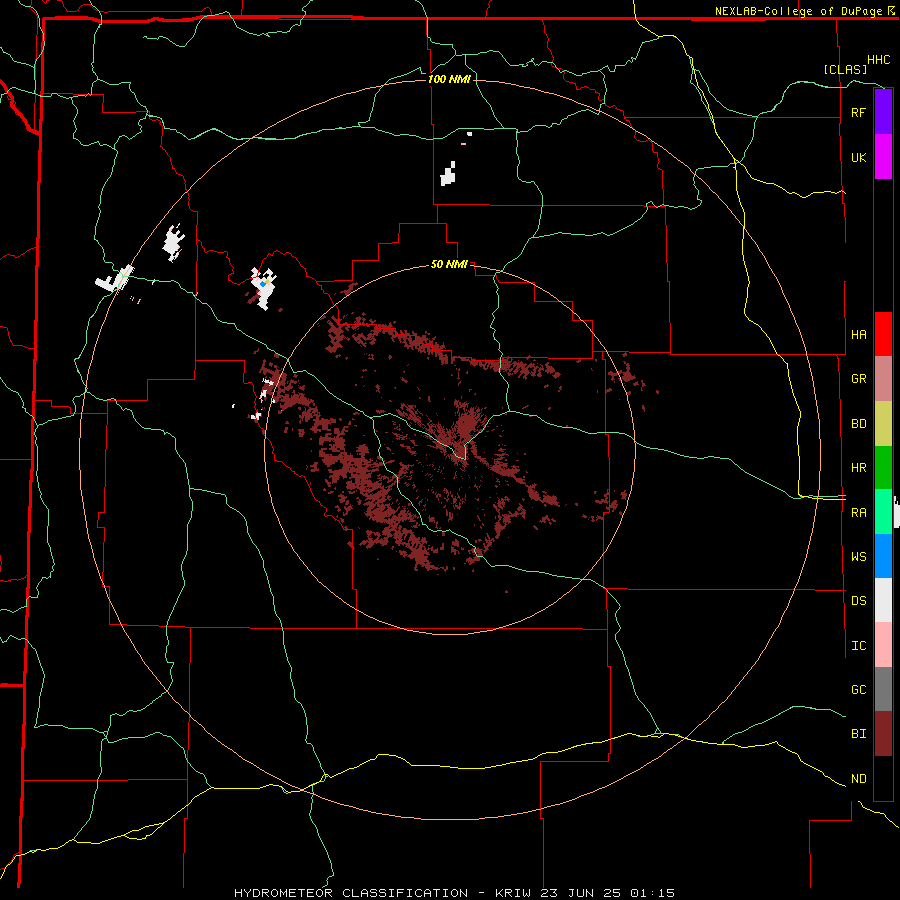Screen dimensions: 900x900
Task: Click the HR green legend swatch
Action: point(883,468)
